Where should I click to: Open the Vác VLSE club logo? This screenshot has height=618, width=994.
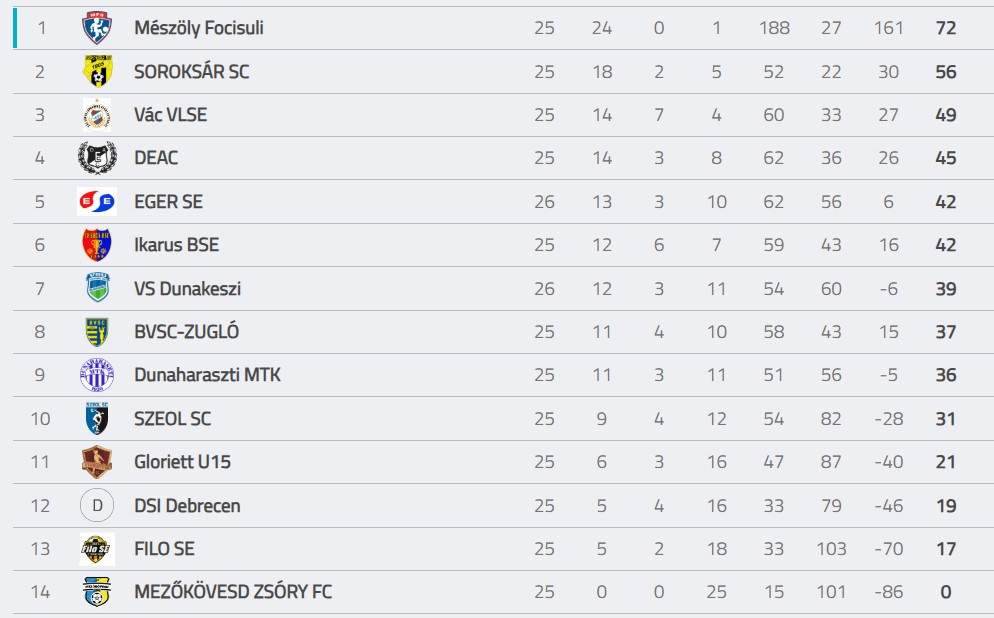tap(97, 115)
